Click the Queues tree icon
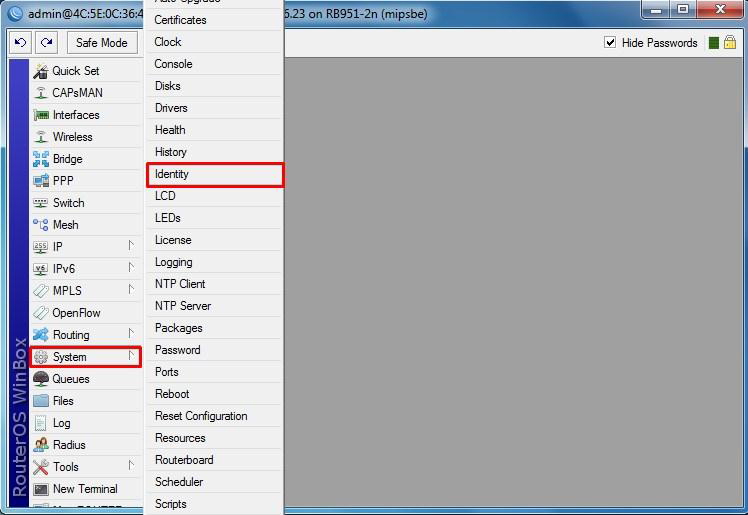 pos(41,379)
